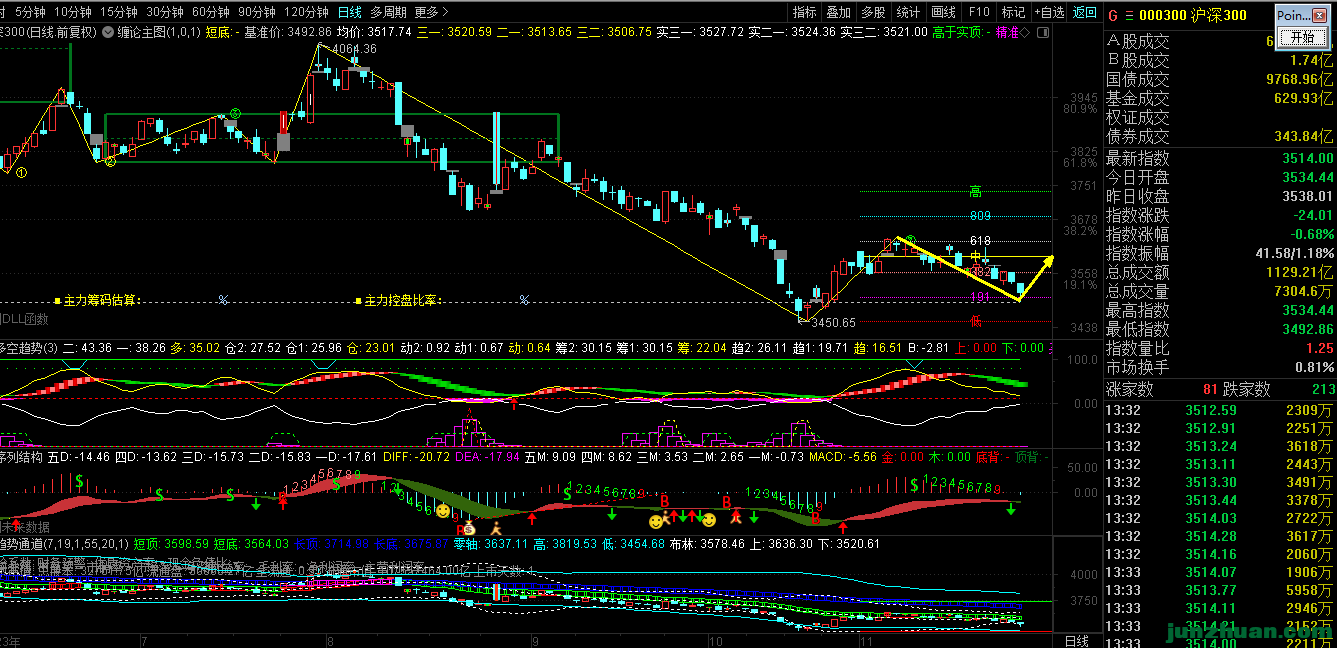Click the 叠加 overlay button

click(x=838, y=12)
